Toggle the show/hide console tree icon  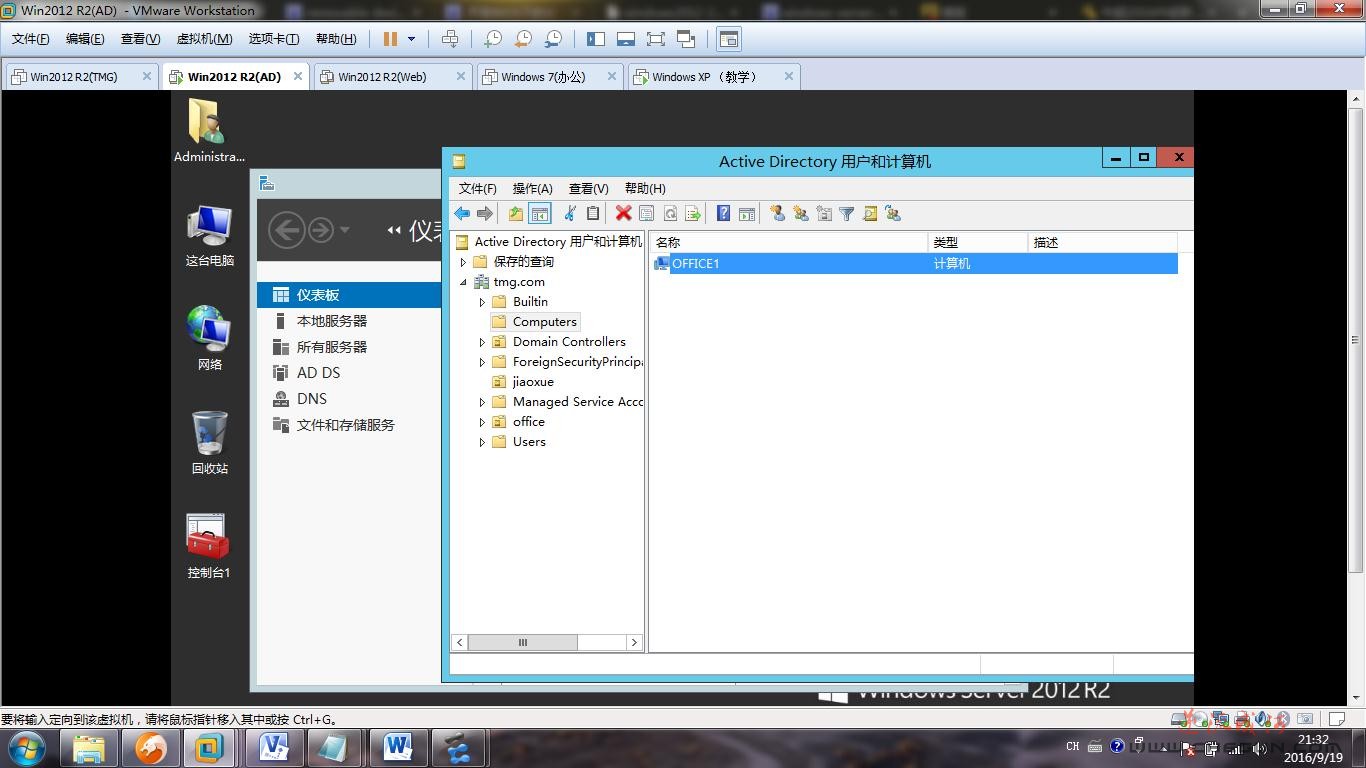(540, 213)
